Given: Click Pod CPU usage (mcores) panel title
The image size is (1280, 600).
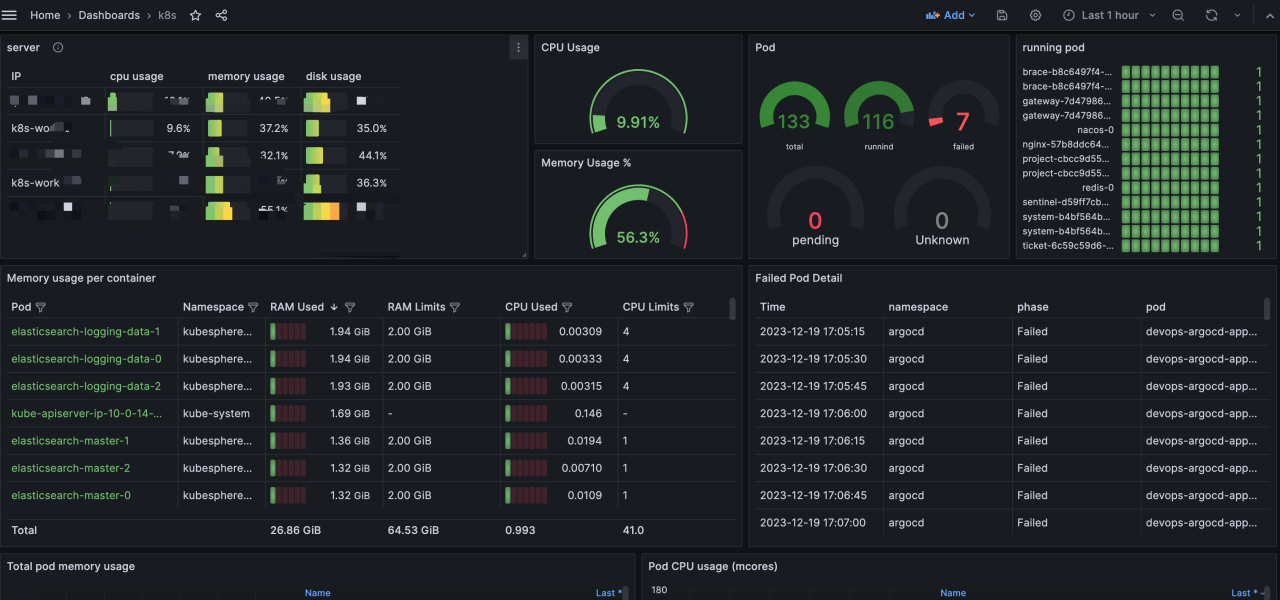Looking at the screenshot, I should click(x=713, y=566).
